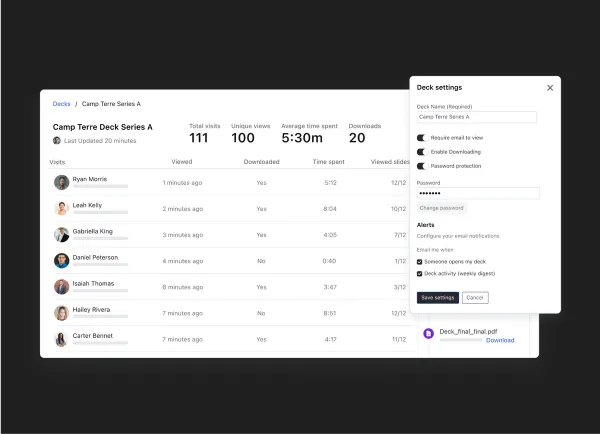Select the name Ryan Morris
Screen dimensions: 600x434
(90, 179)
